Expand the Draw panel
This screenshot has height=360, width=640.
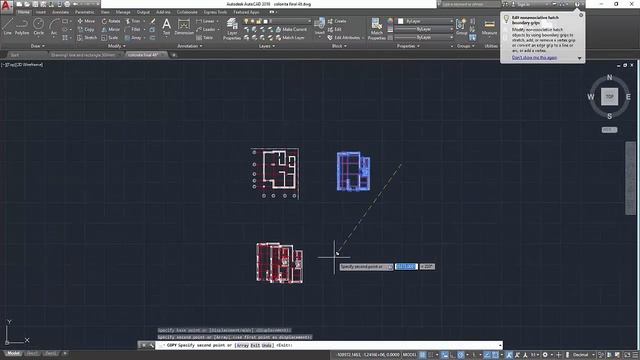[x=38, y=46]
